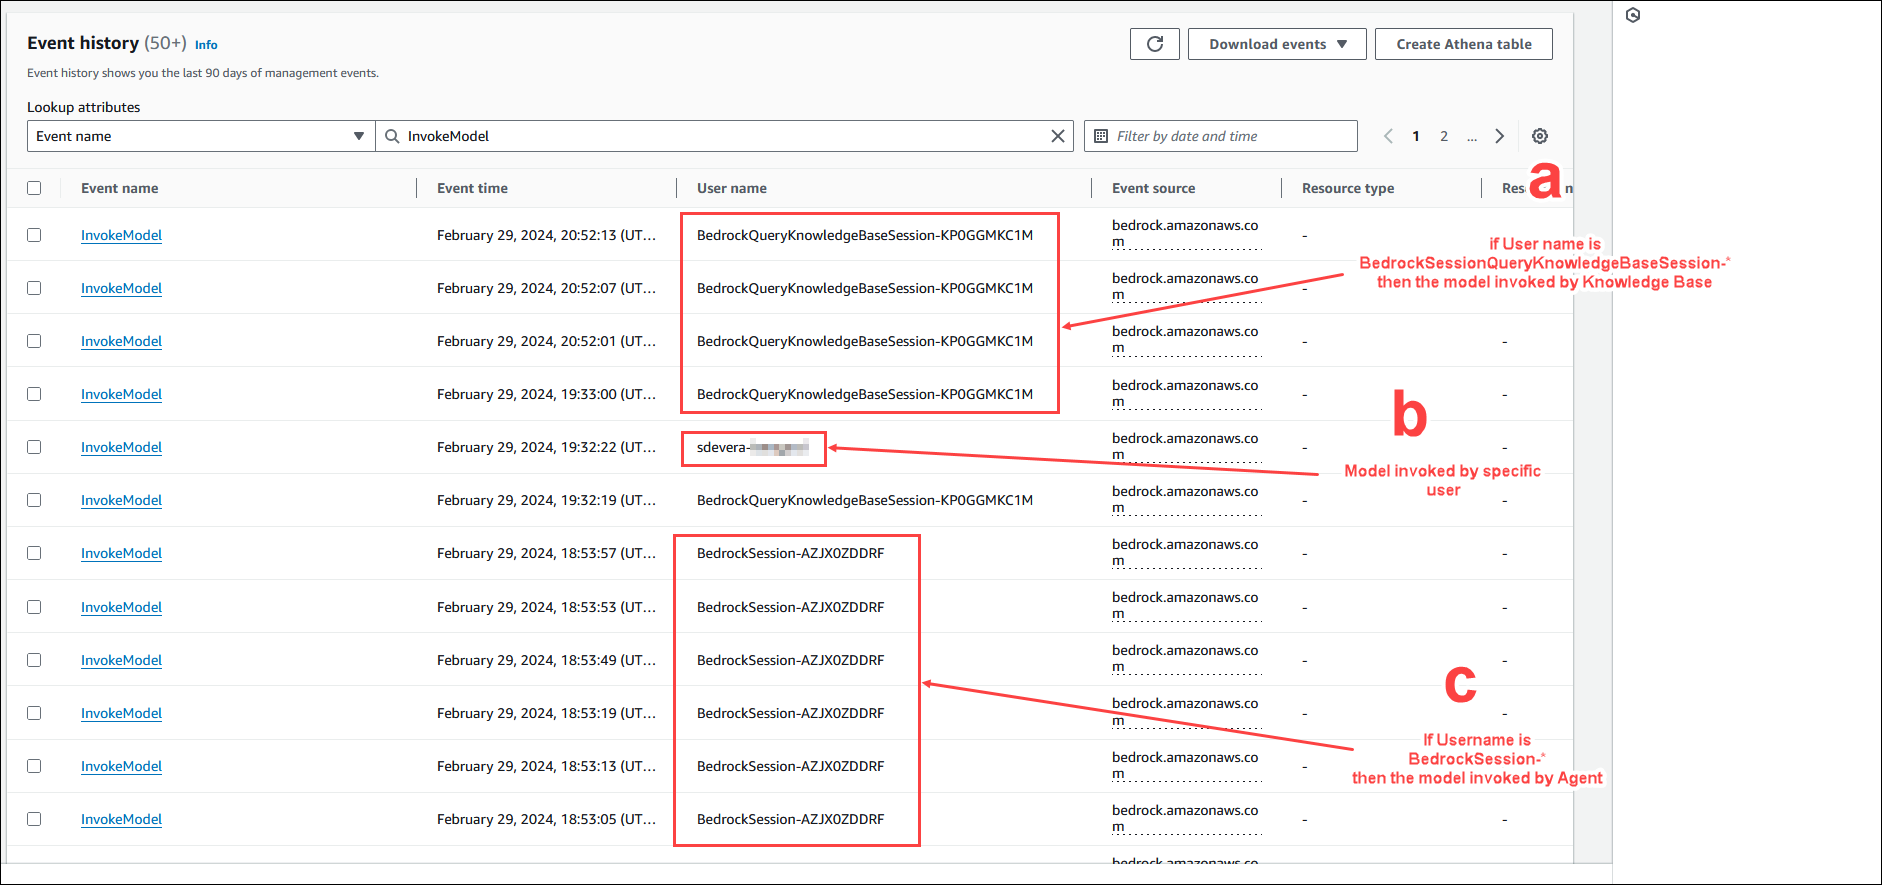Screen dimensions: 1882x885
Task: Go to page 2 of results
Action: coord(1444,136)
